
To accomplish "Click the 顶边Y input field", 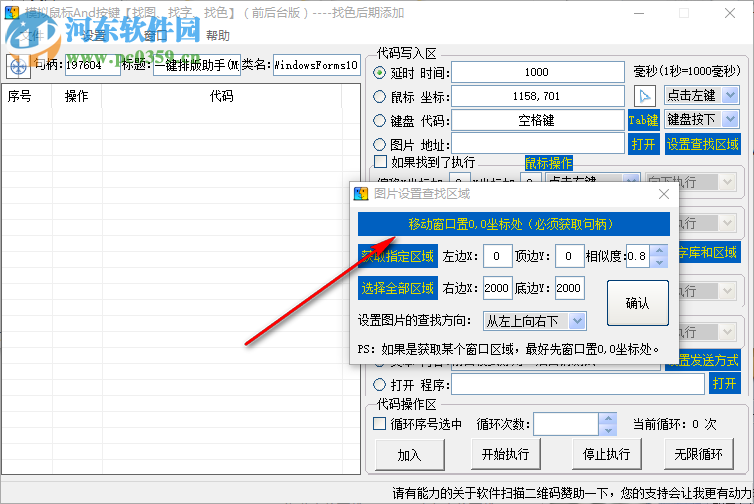I will click(x=569, y=256).
